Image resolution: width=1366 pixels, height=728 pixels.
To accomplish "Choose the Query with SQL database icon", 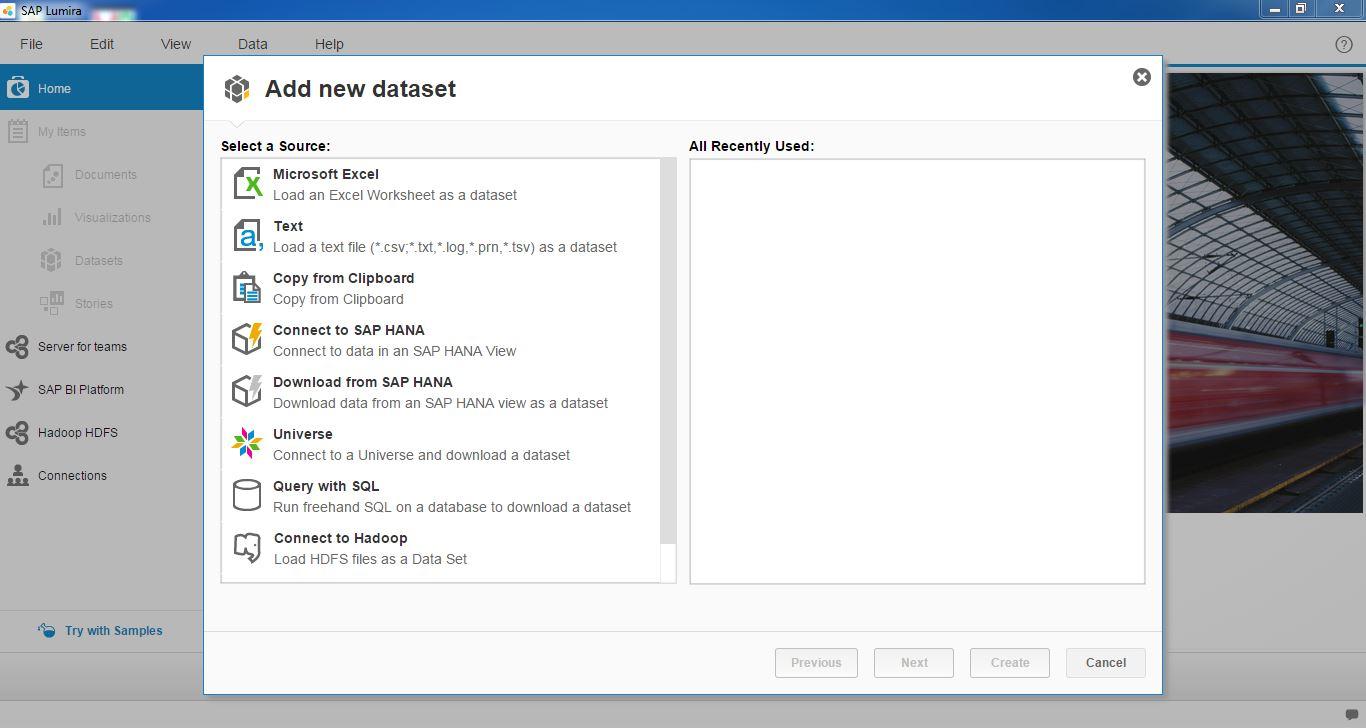I will [247, 496].
